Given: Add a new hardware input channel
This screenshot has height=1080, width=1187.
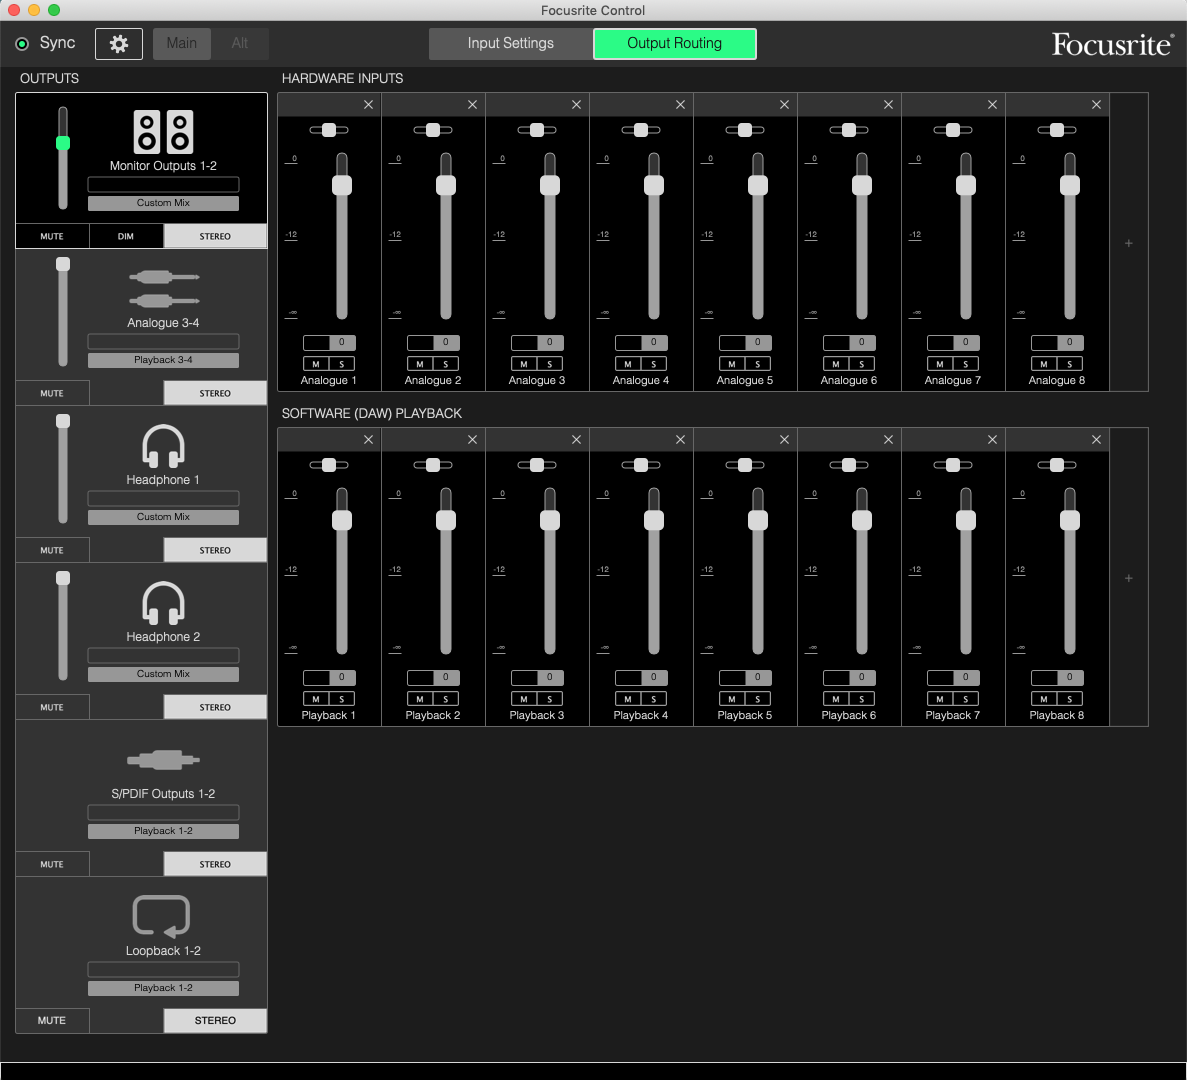Looking at the screenshot, I should click(x=1129, y=243).
